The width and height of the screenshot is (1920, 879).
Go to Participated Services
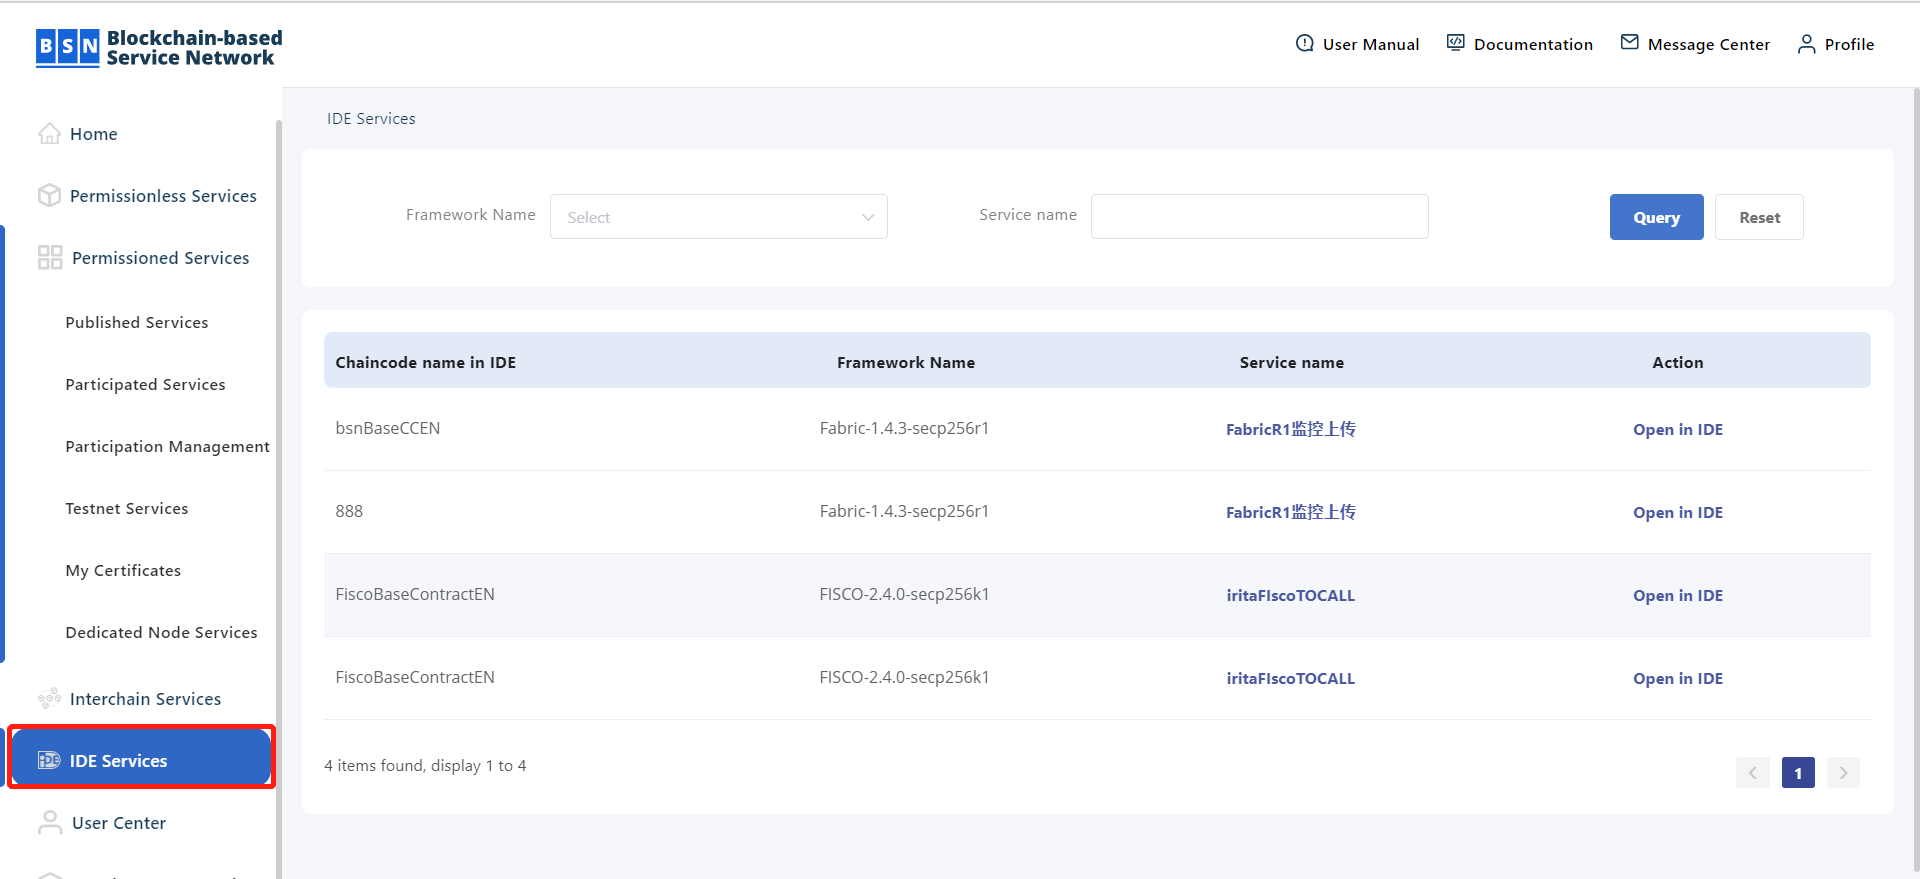(x=145, y=385)
